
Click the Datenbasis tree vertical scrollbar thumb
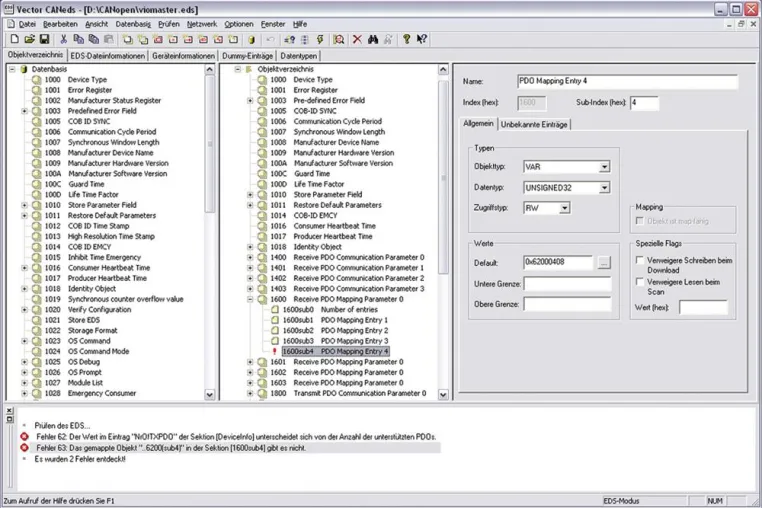click(x=209, y=143)
